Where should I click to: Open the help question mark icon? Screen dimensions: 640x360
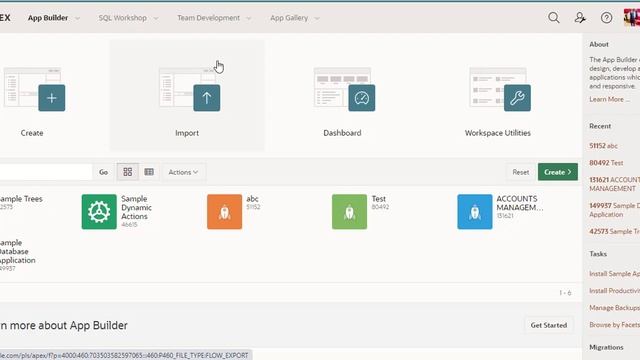click(x=606, y=18)
